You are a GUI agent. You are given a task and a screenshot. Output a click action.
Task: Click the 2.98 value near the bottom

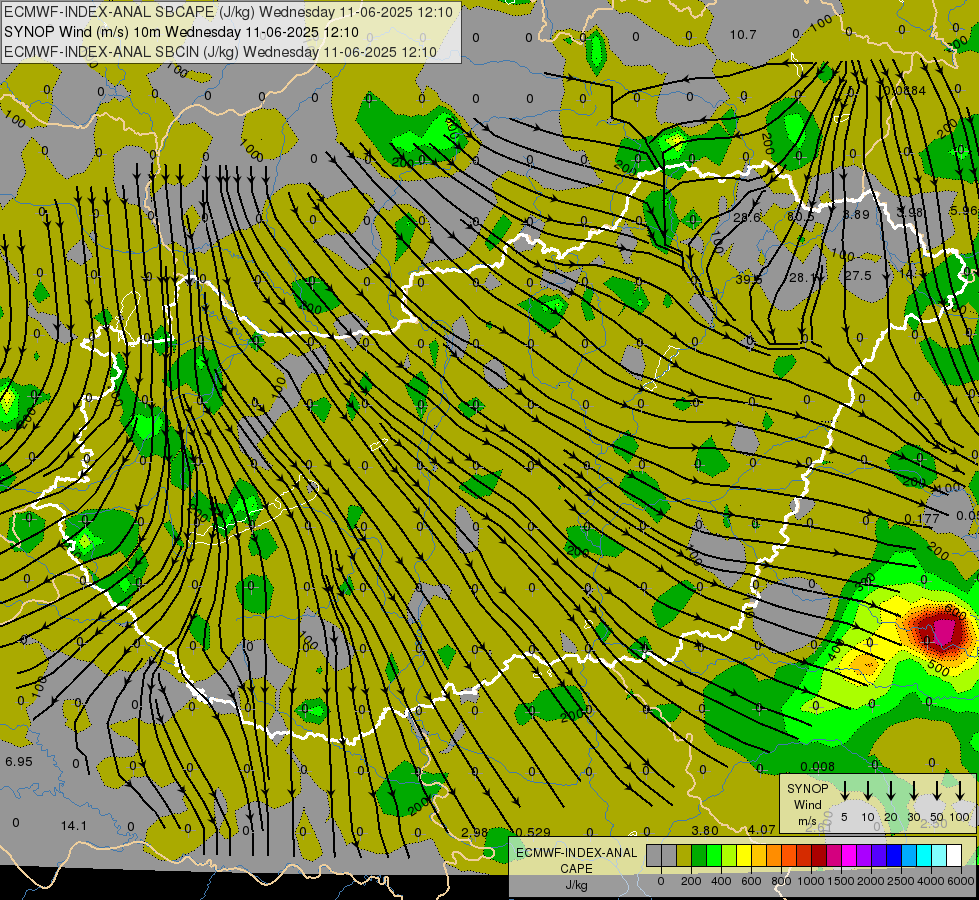[x=474, y=832]
